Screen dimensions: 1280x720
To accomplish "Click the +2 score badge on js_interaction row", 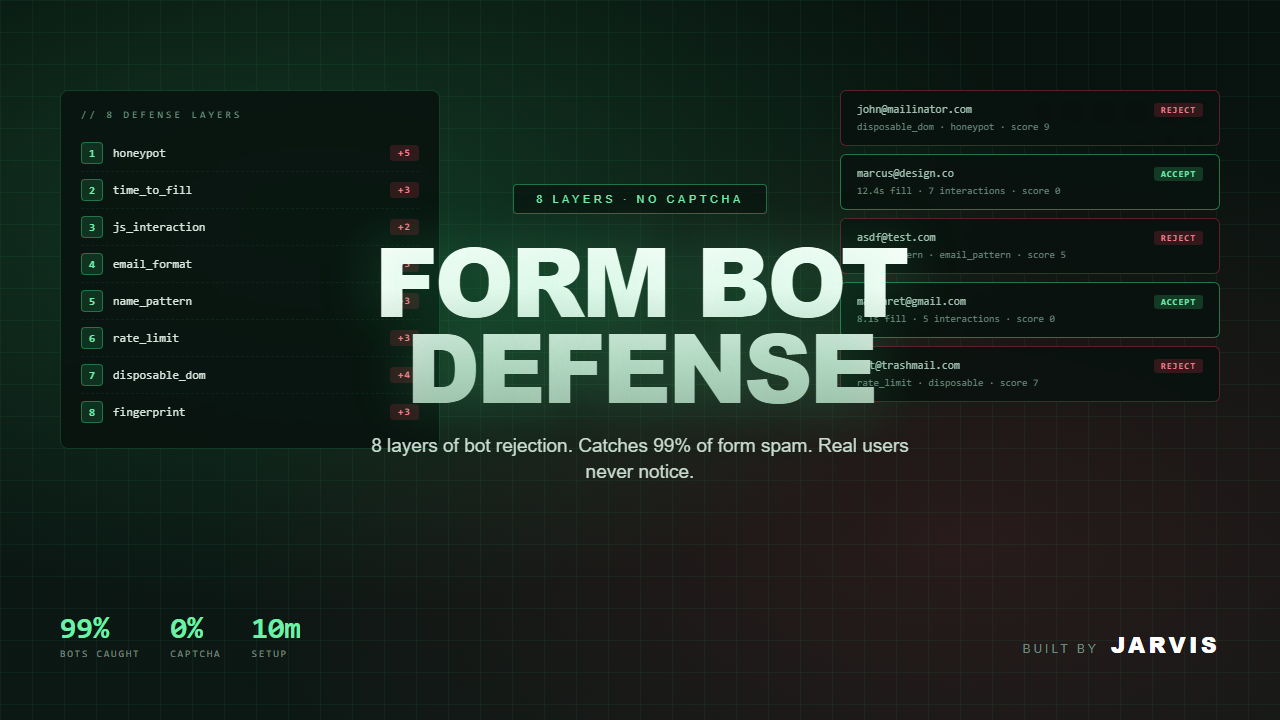I will click(x=404, y=227).
